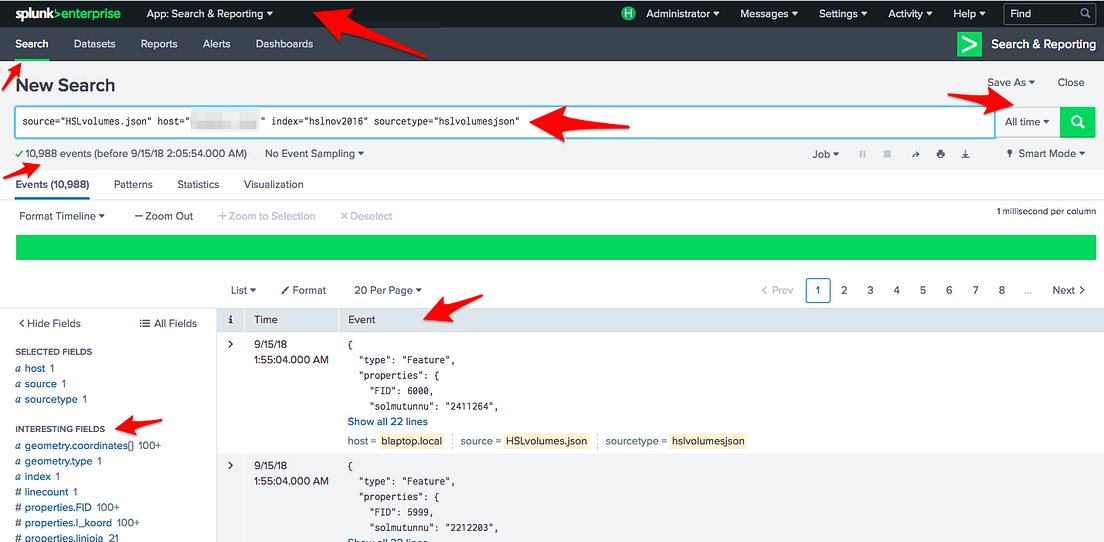The width and height of the screenshot is (1104, 542).
Task: Open All Fields dialog
Action: (168, 323)
